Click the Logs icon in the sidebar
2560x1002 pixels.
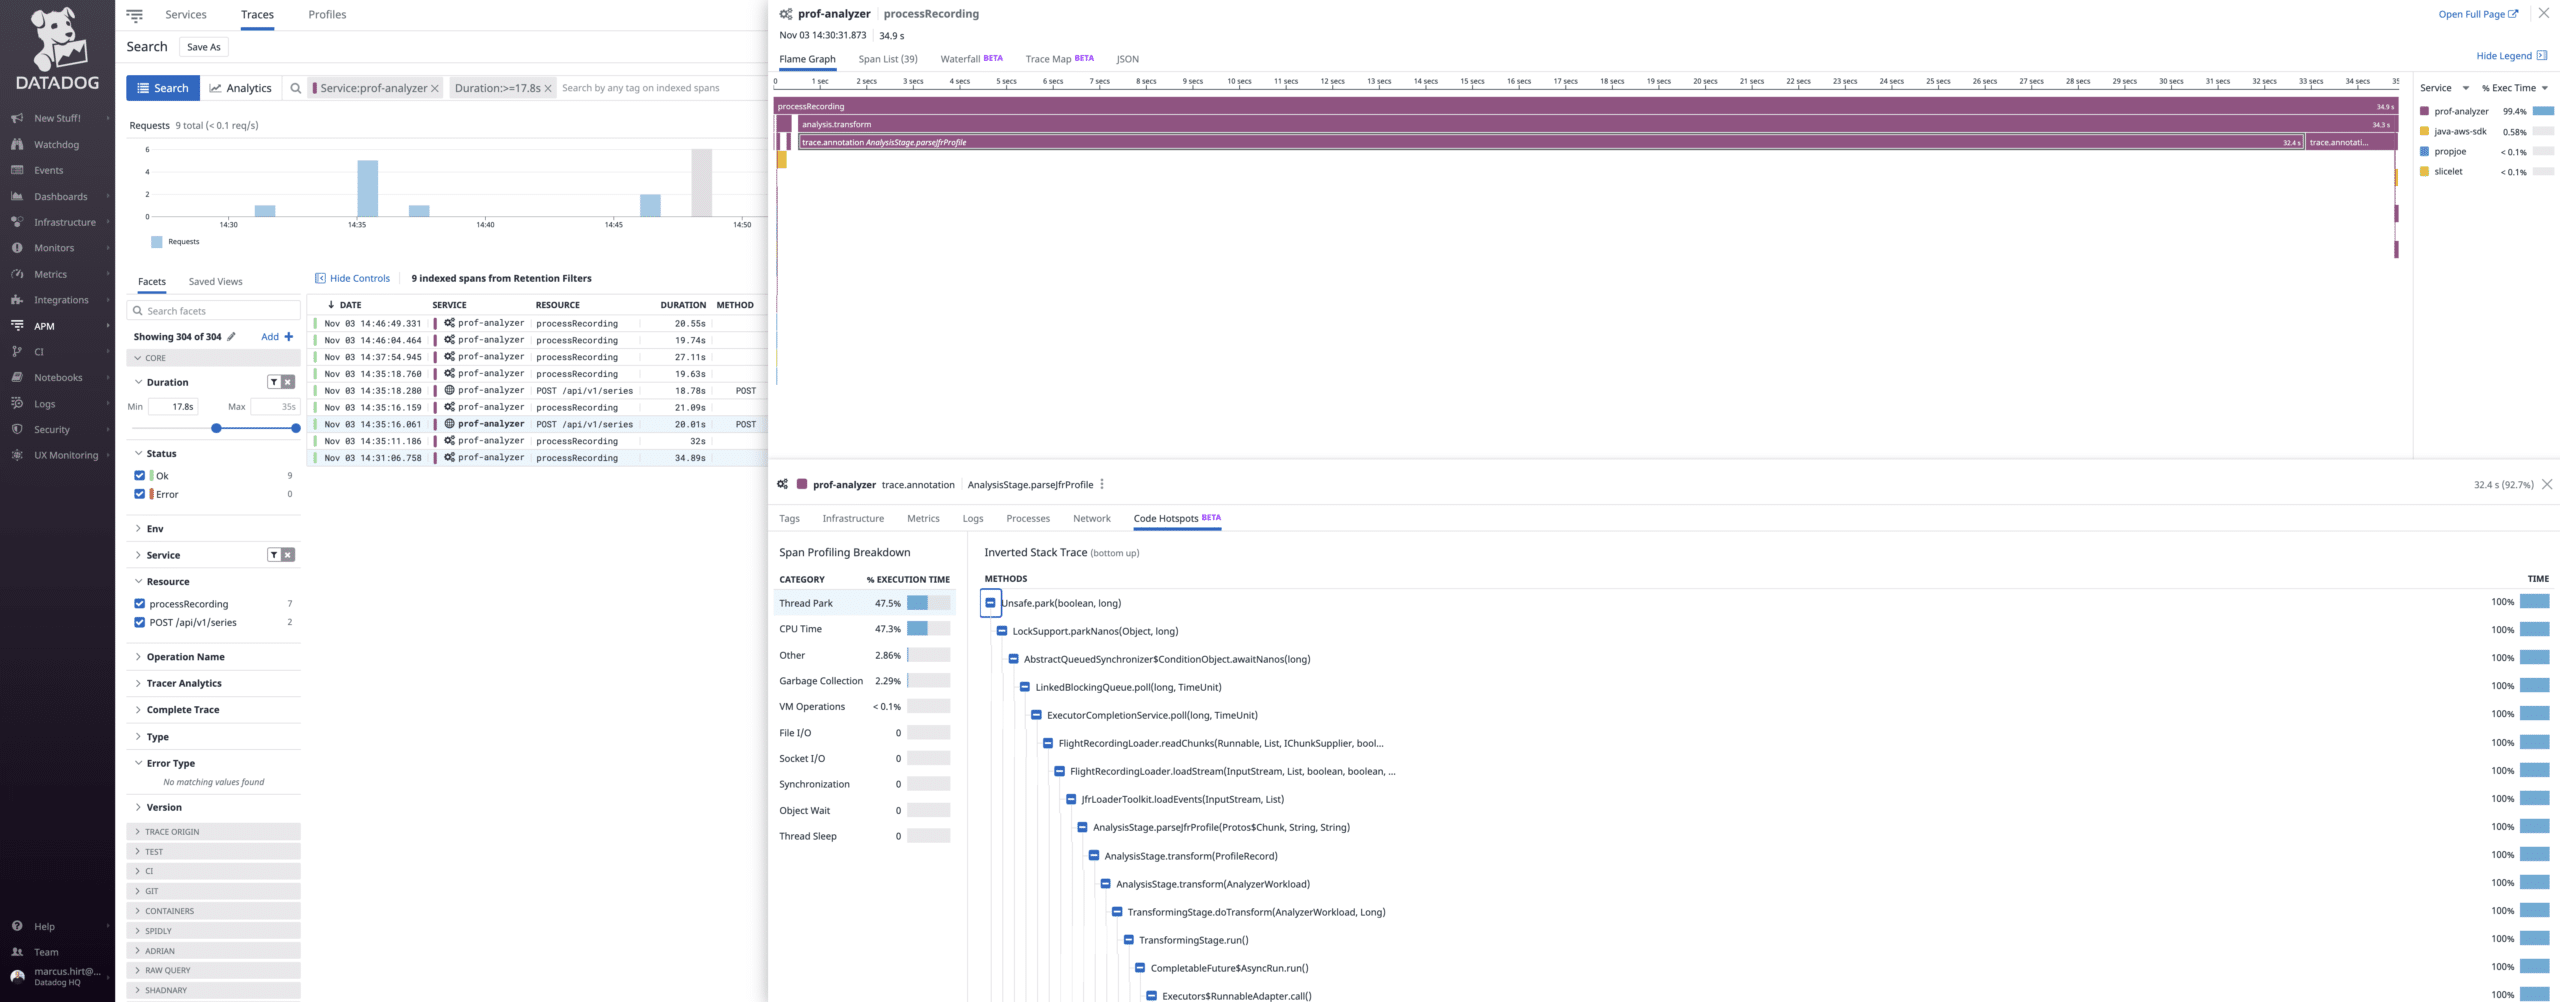17,404
